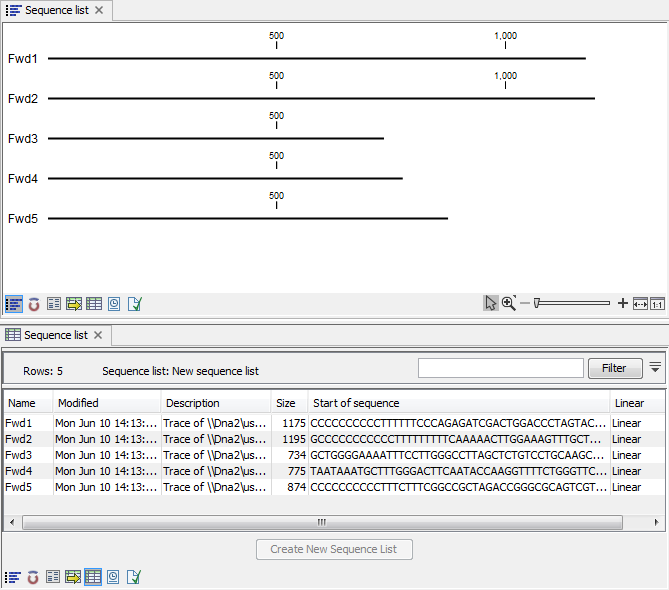Show circular view icon in lower panel toolbar
The image size is (669, 590).
click(33, 577)
